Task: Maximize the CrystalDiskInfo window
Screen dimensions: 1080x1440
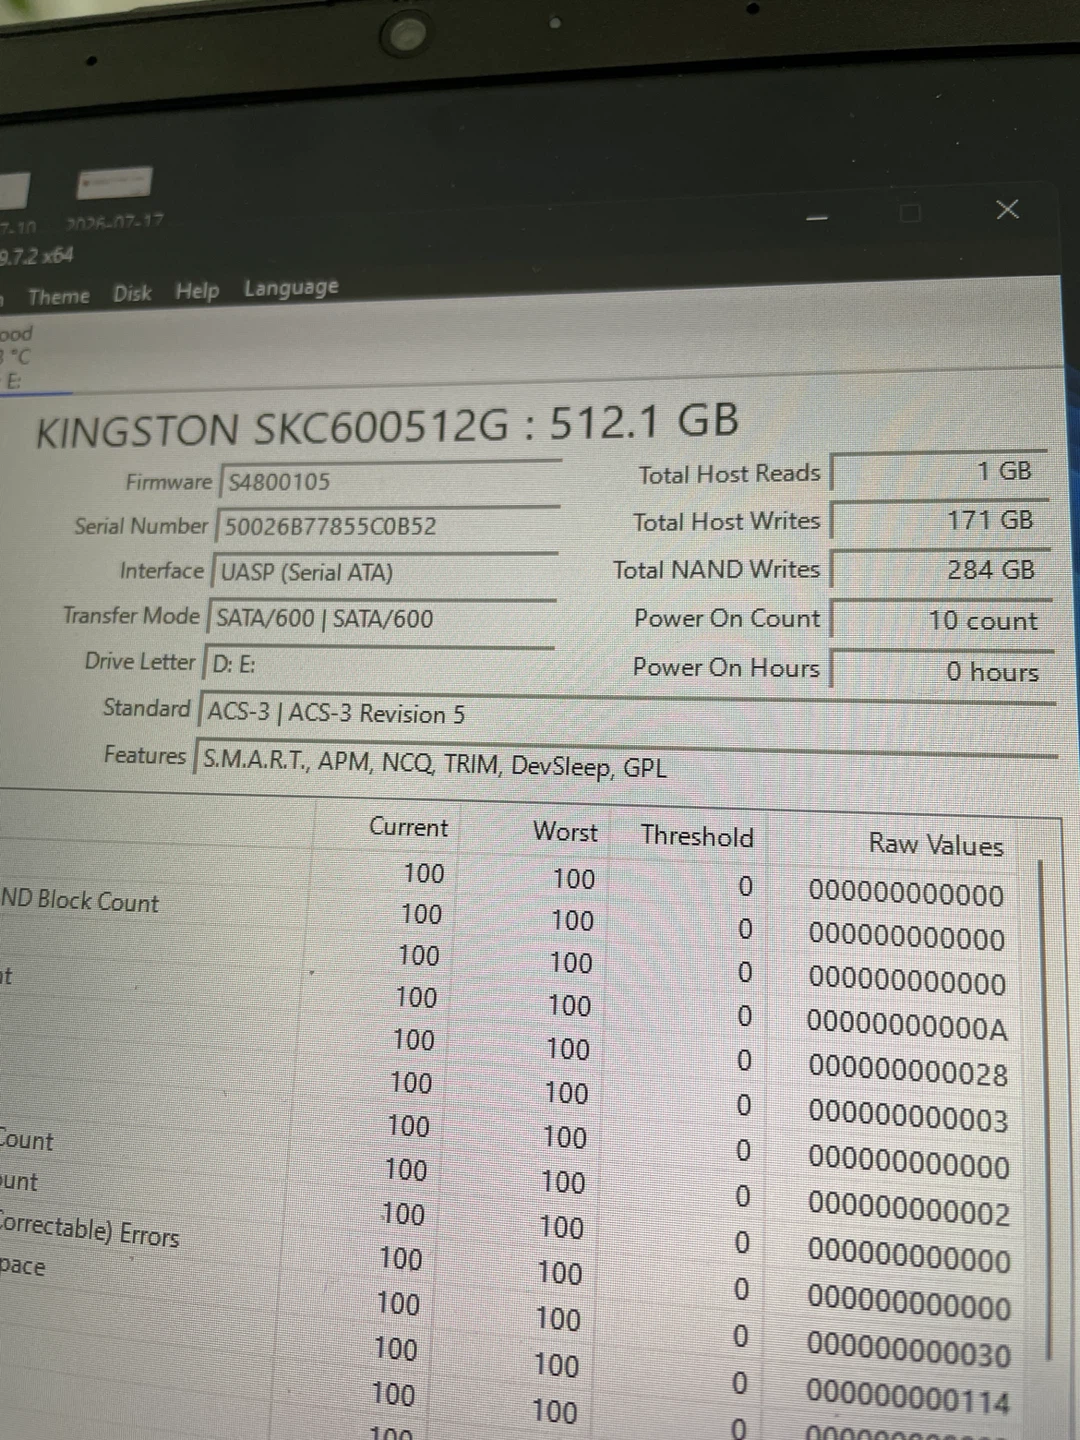Action: coord(910,213)
